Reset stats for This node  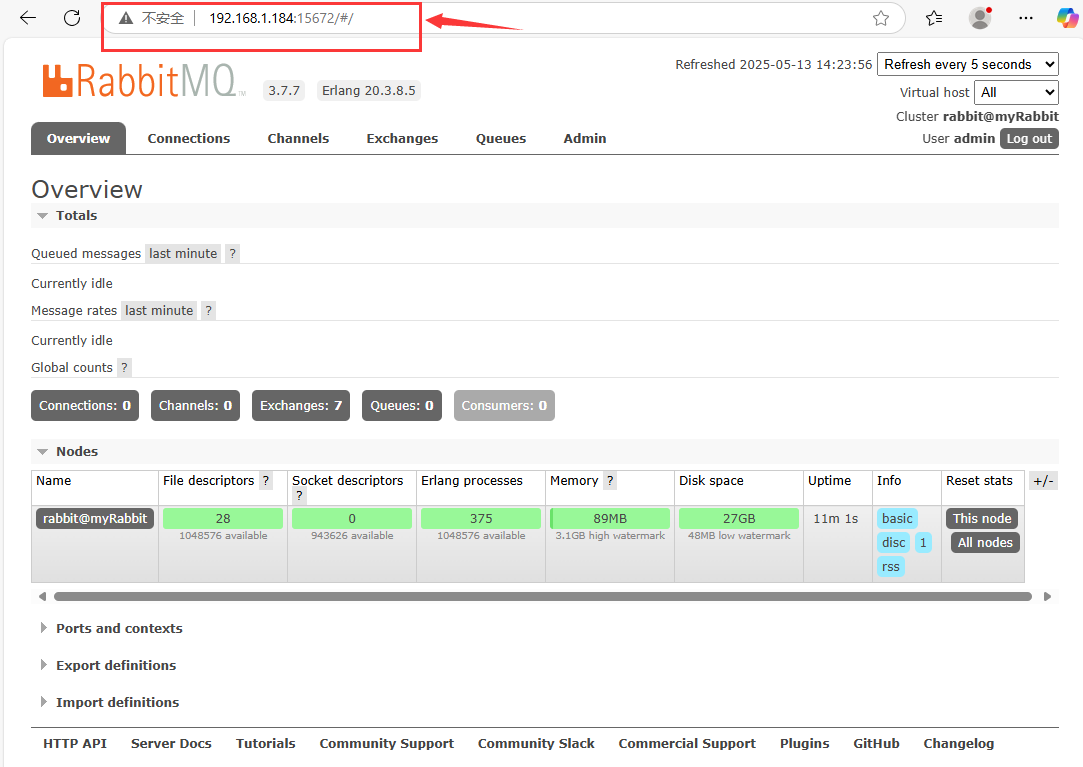(982, 518)
